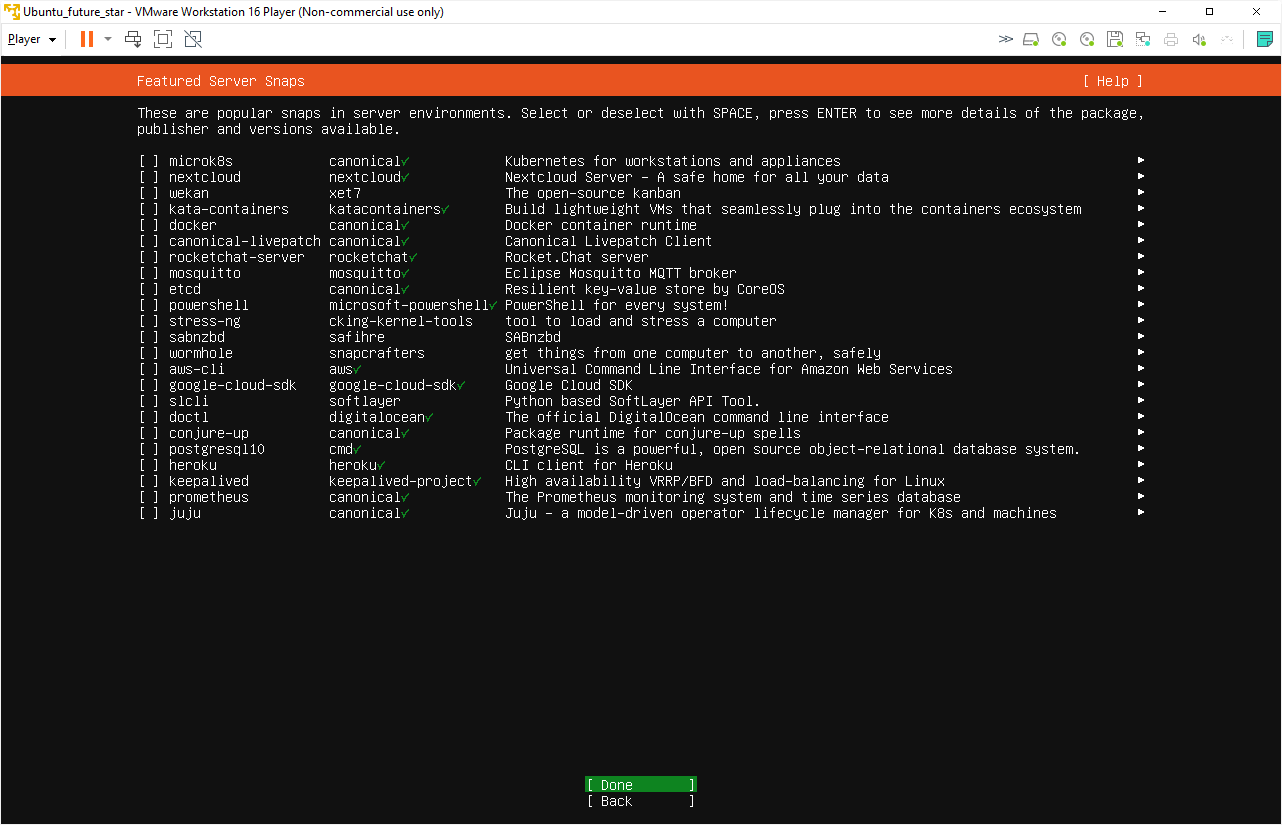Viewport: 1282px width, 825px height.
Task: Click the CD/DVD drive icon next to the hard disk icon
Action: pyautogui.click(x=1059, y=39)
